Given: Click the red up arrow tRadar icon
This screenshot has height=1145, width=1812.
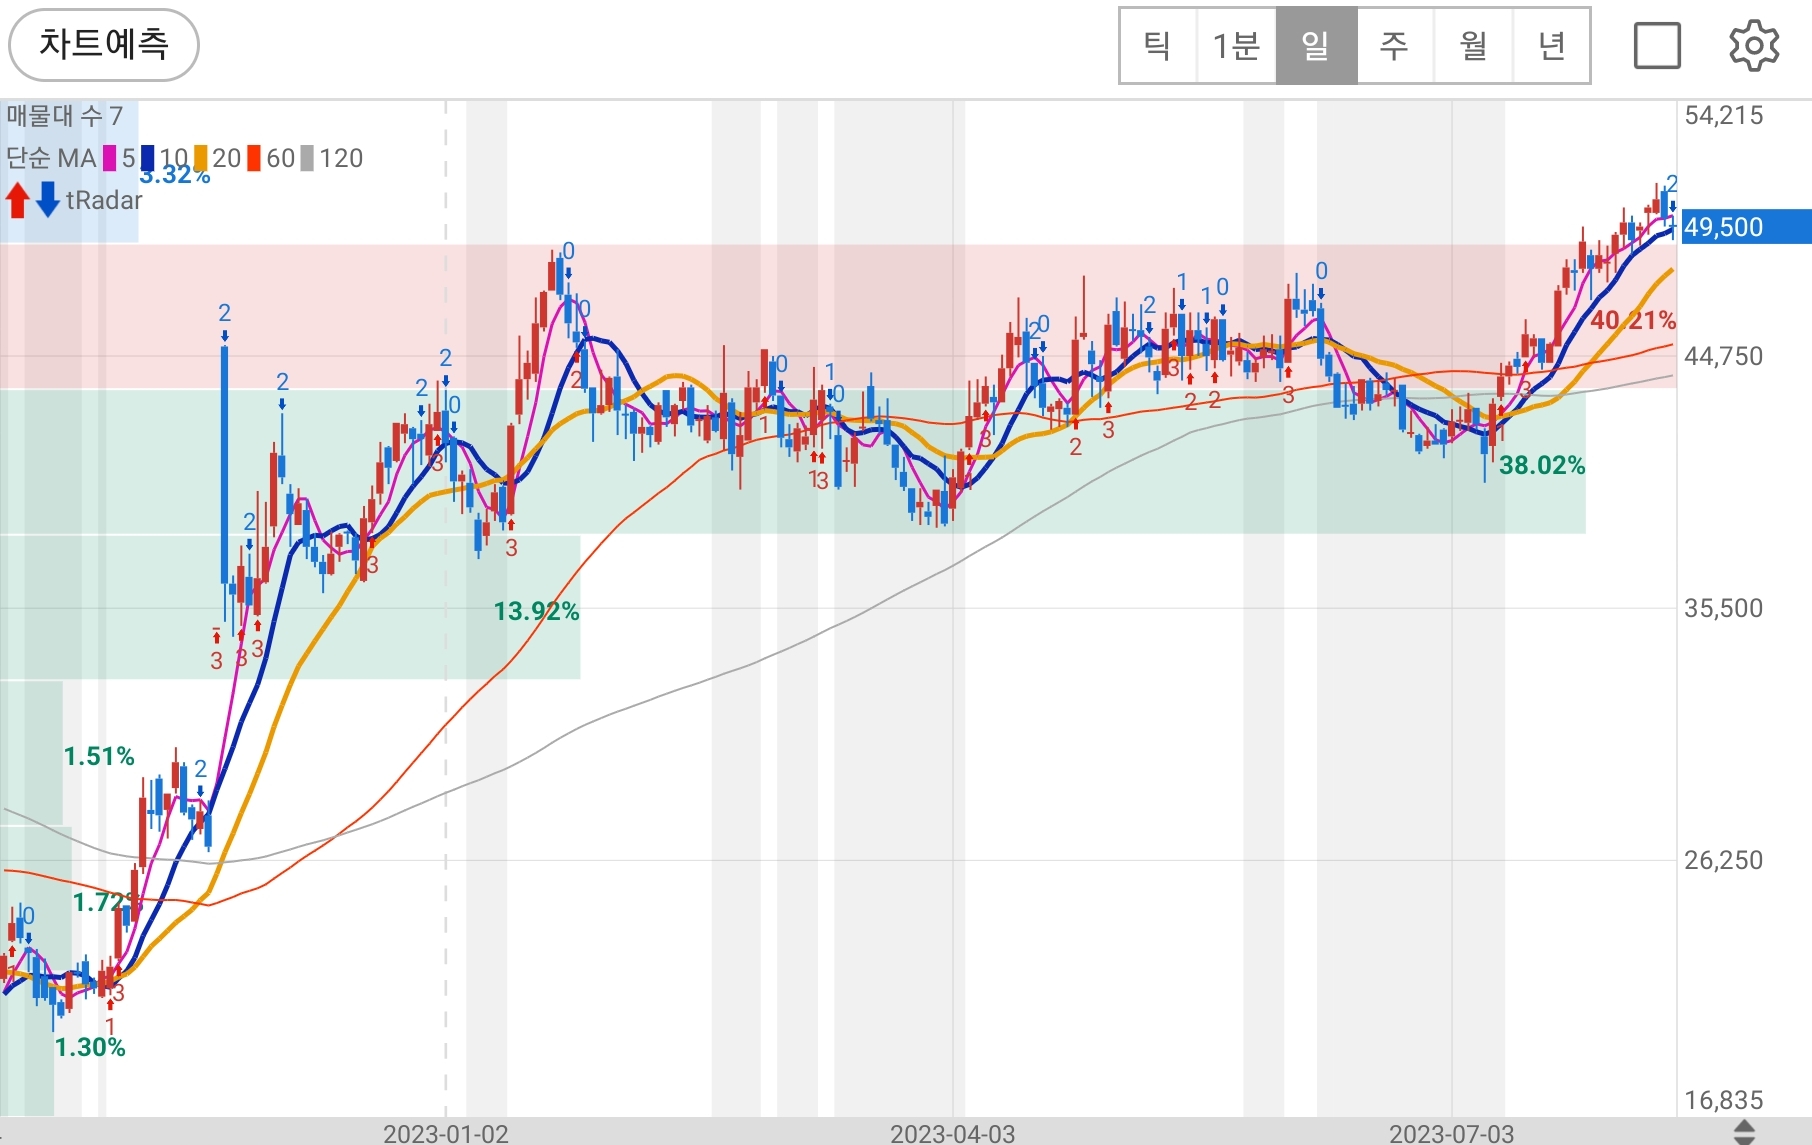Looking at the screenshot, I should (x=17, y=200).
